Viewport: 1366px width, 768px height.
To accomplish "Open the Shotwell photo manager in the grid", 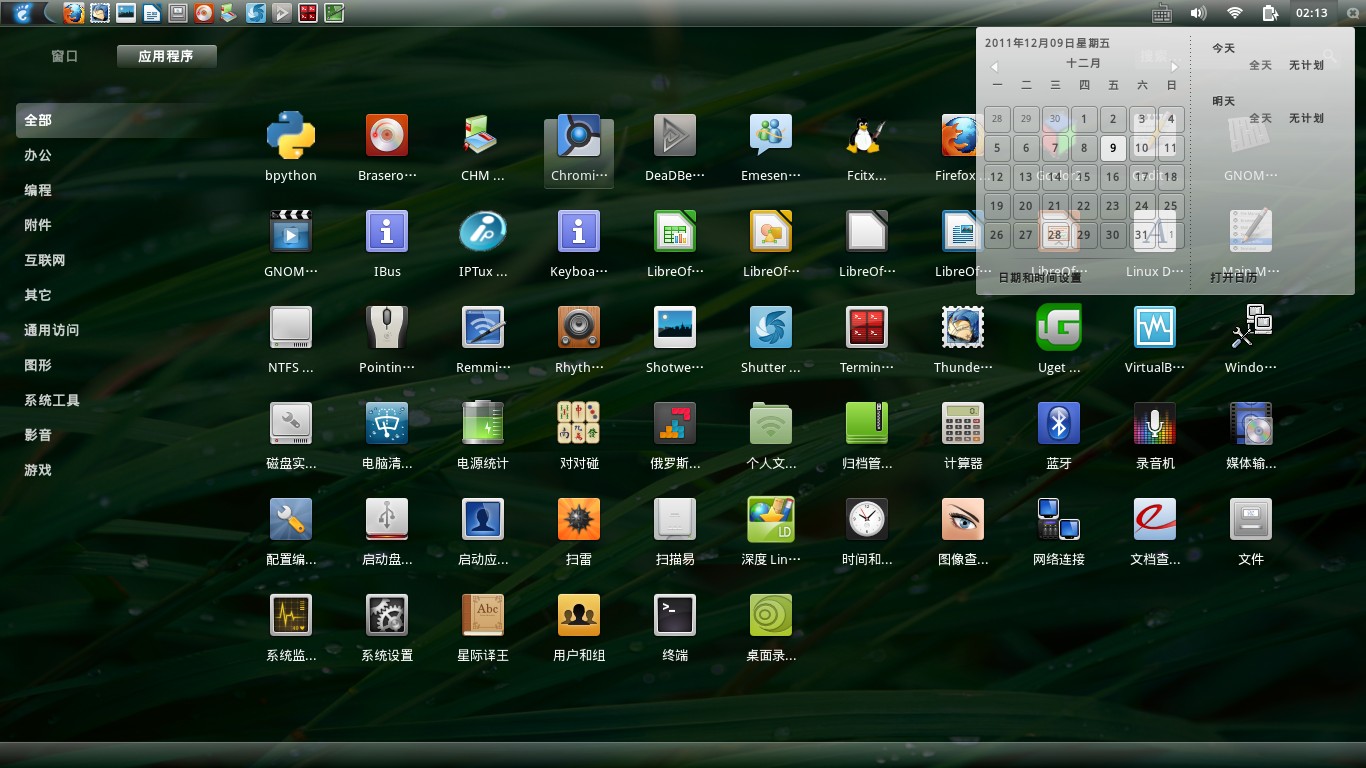I will click(x=675, y=327).
